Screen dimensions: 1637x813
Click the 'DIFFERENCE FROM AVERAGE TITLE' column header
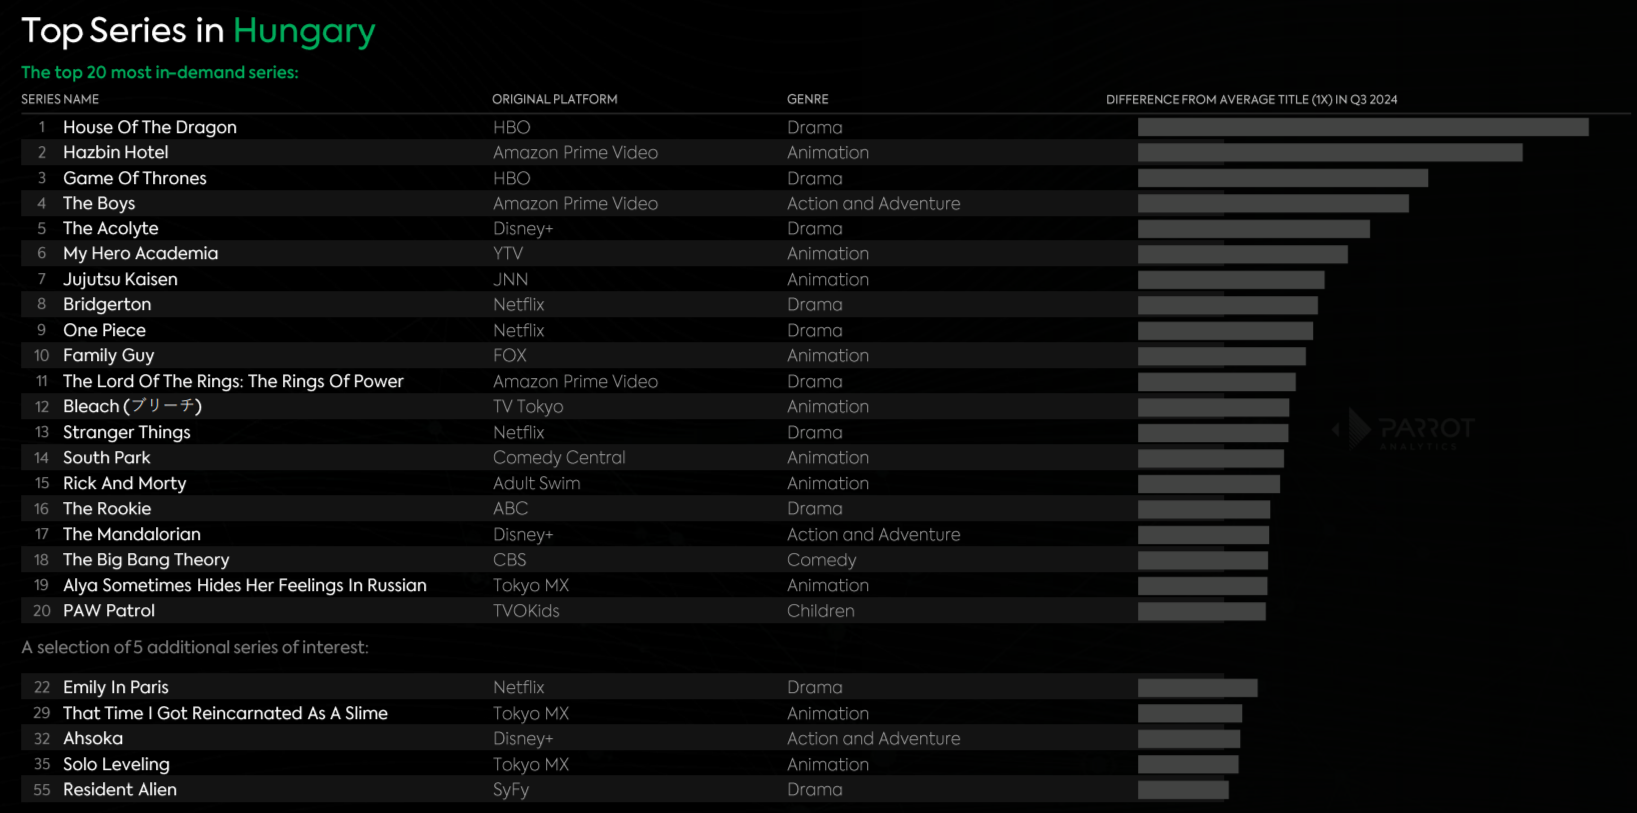click(x=1252, y=99)
